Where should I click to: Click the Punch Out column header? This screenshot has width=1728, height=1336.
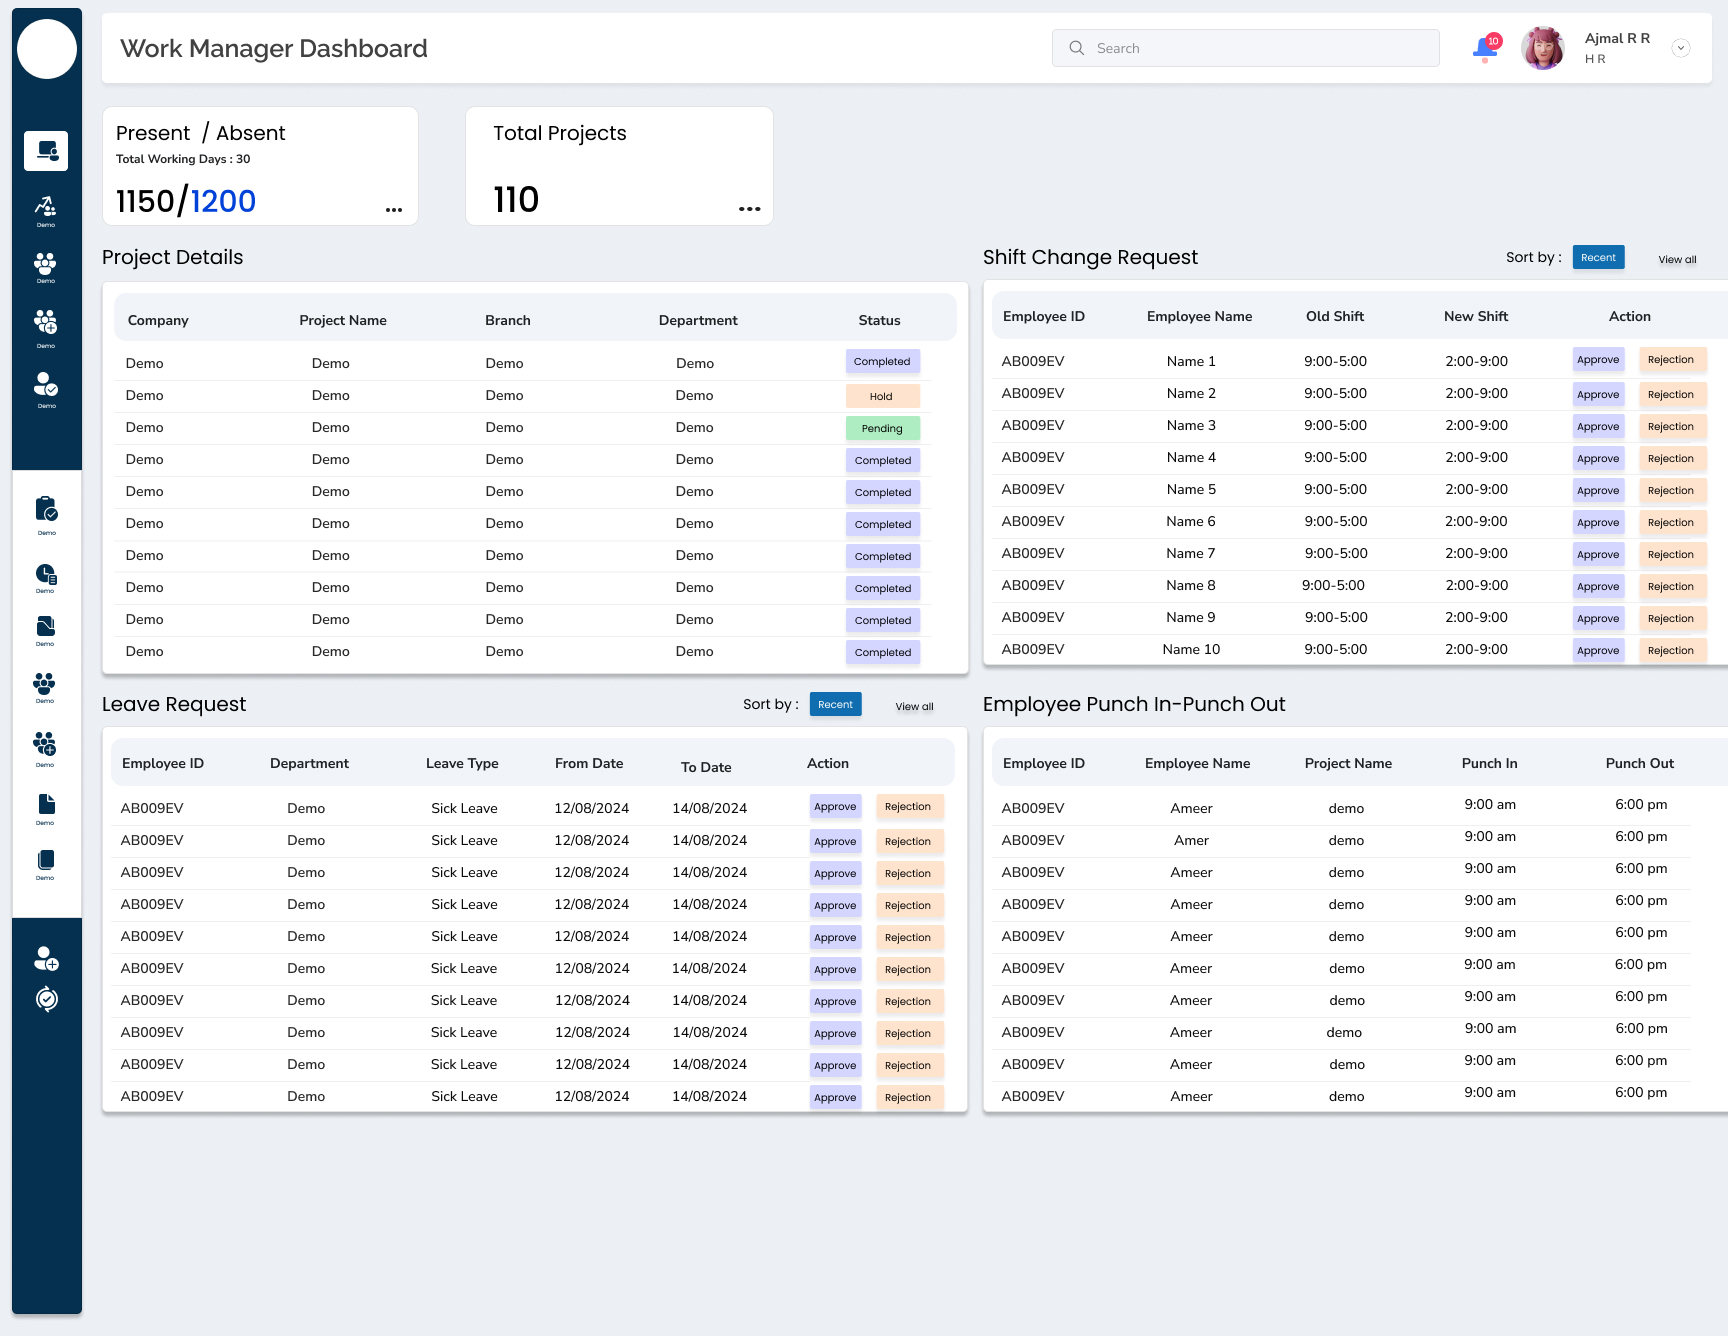[x=1640, y=763]
